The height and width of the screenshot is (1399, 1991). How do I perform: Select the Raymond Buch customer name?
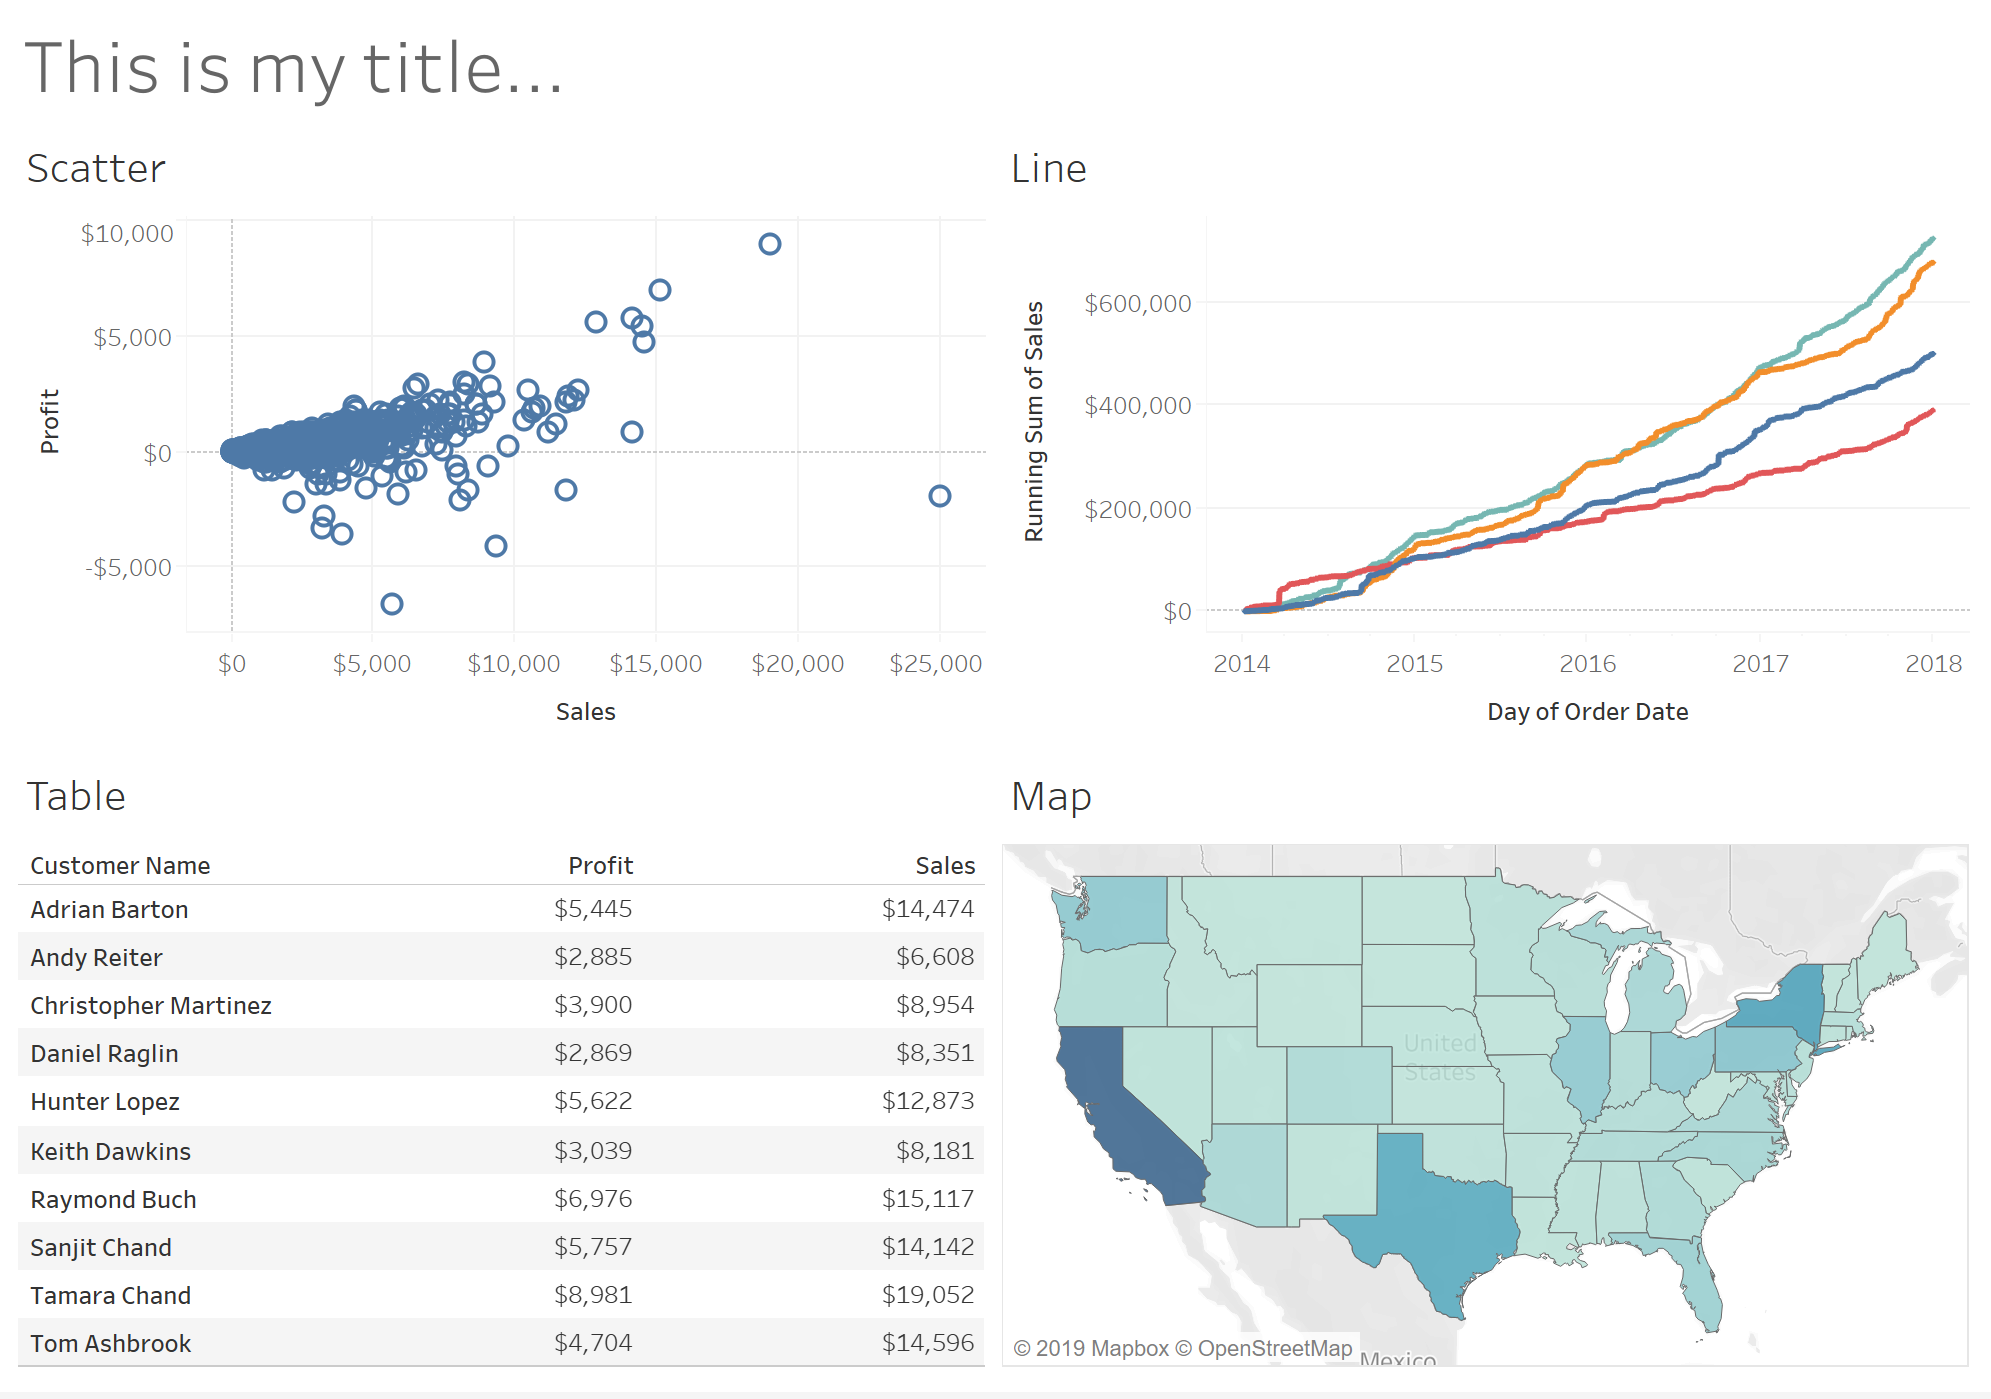click(113, 1200)
